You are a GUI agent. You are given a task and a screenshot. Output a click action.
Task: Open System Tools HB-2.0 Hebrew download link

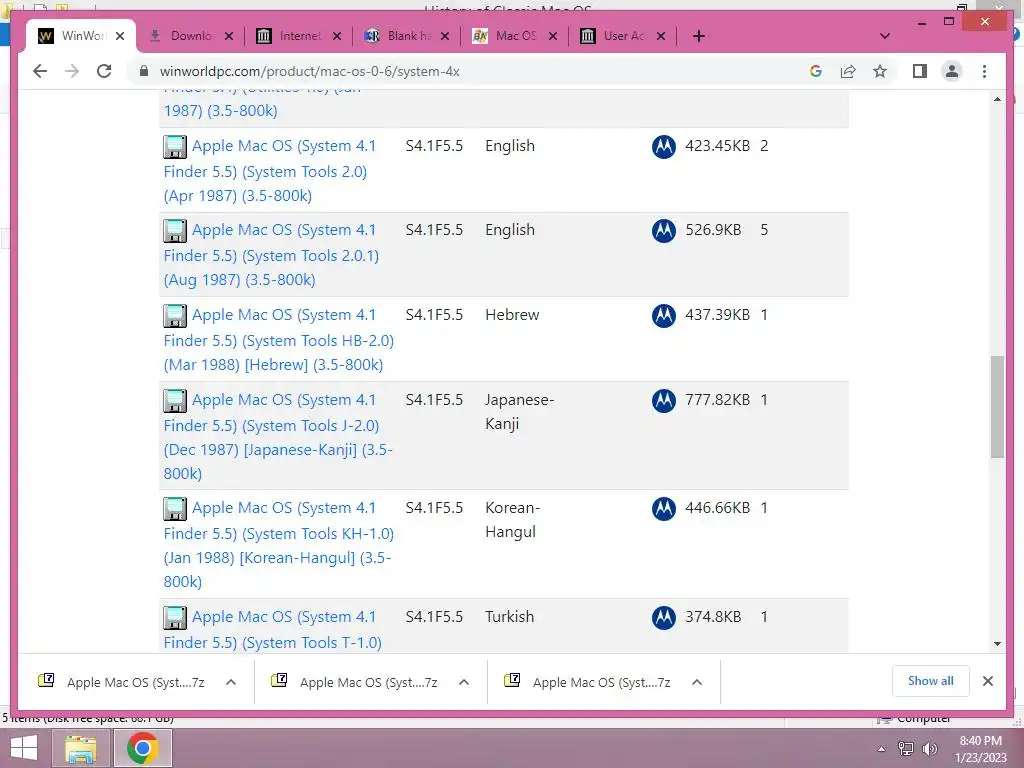[279, 340]
